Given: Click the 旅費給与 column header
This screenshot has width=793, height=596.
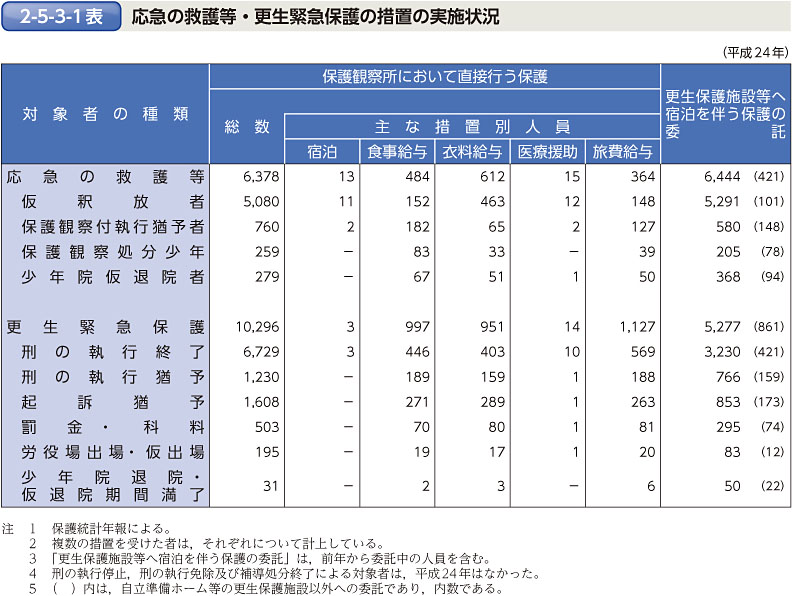Looking at the screenshot, I should (623, 151).
